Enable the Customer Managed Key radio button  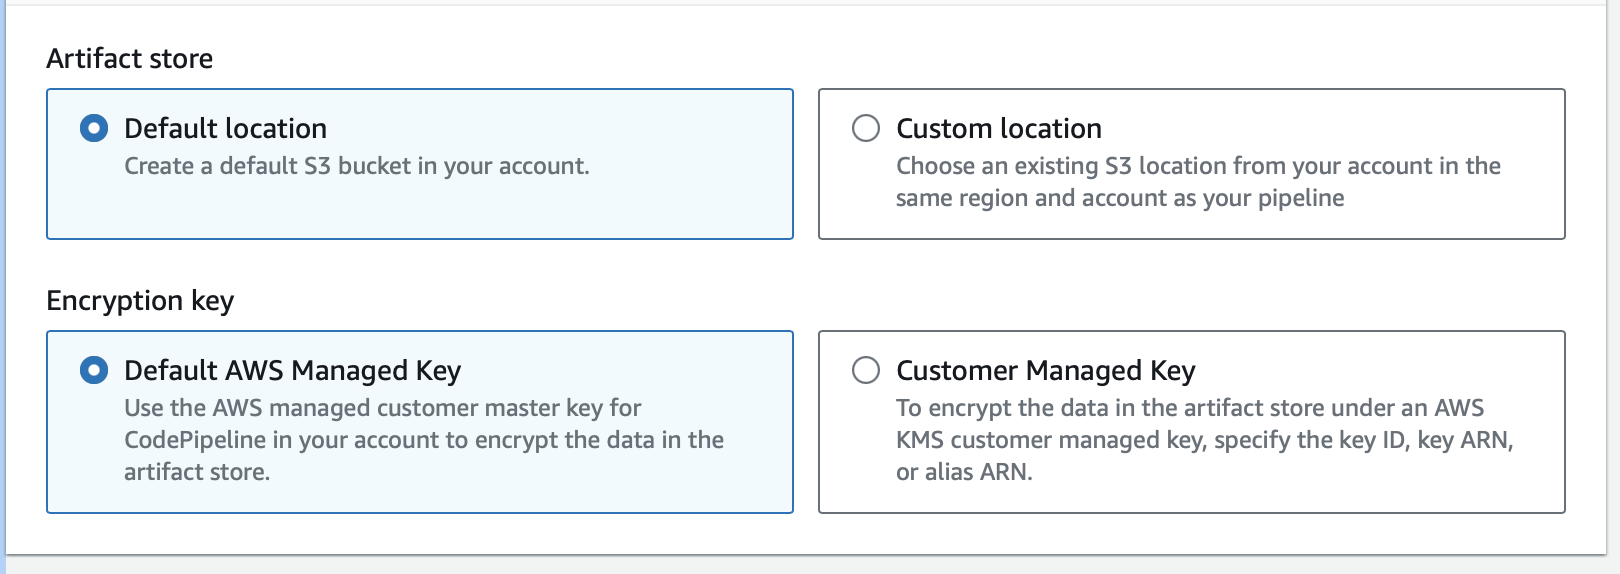866,370
